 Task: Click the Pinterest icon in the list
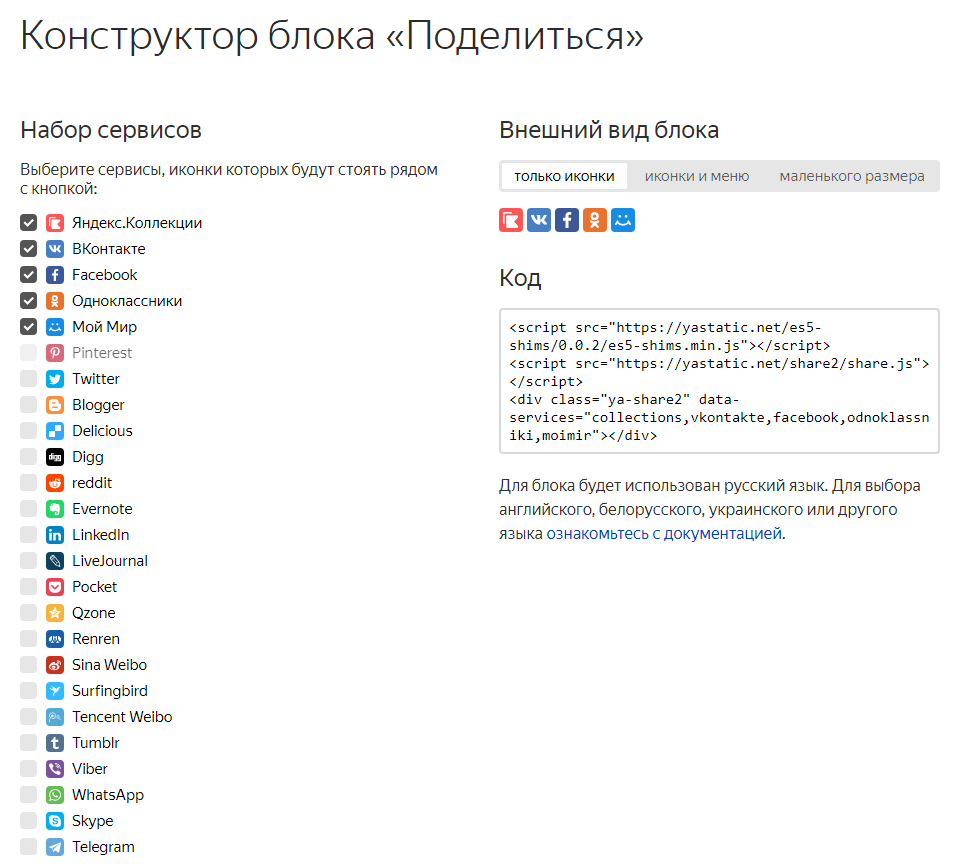(x=55, y=353)
